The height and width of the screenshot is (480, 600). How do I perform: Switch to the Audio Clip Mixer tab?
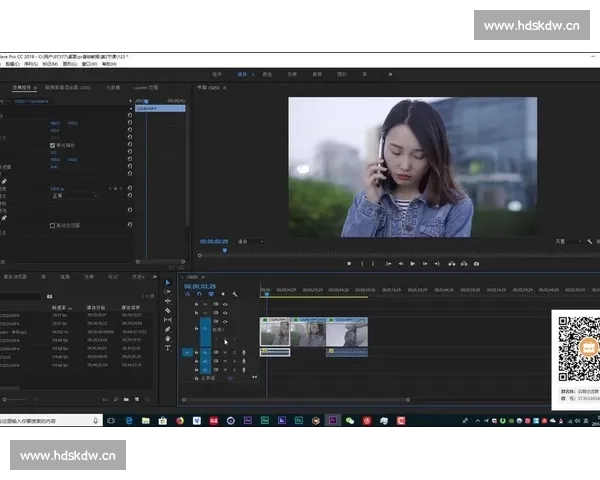pos(68,88)
